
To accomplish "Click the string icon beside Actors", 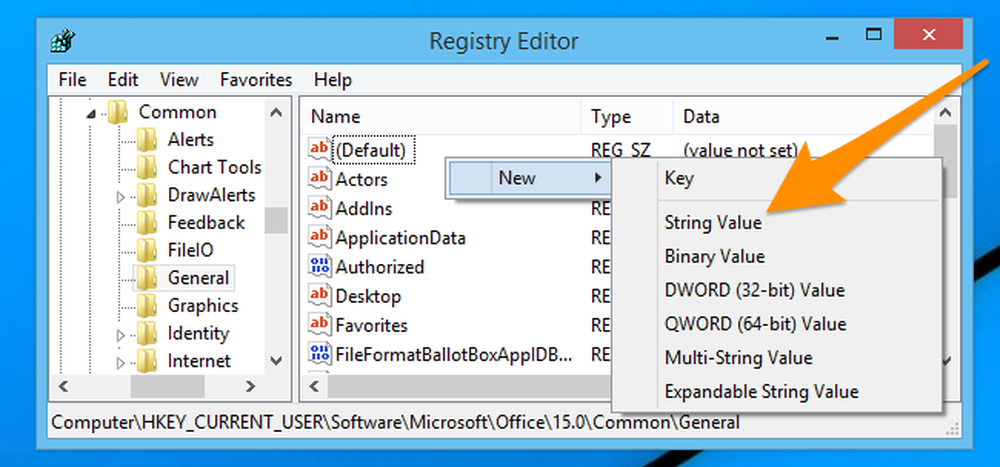I will [320, 179].
